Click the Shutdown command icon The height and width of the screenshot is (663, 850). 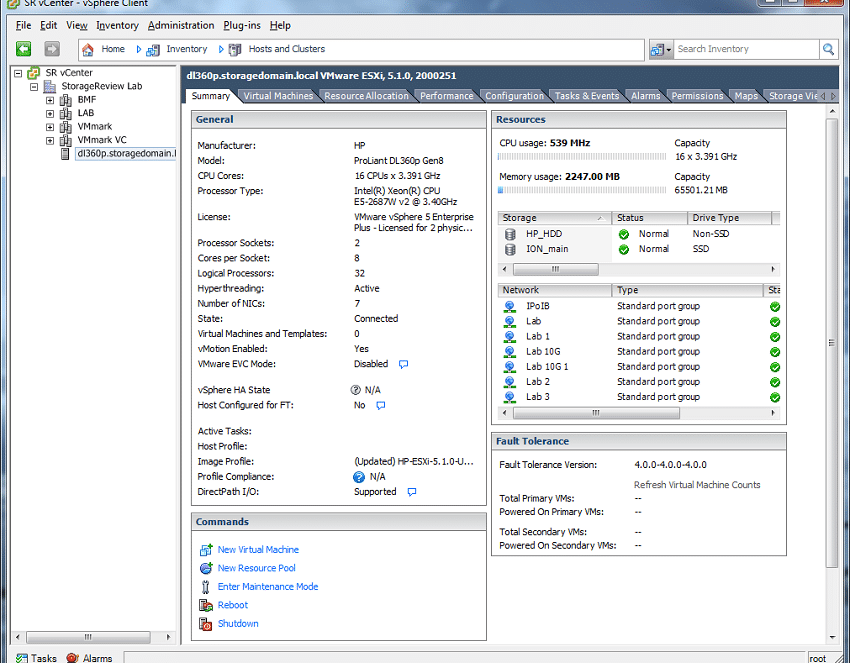coord(206,624)
